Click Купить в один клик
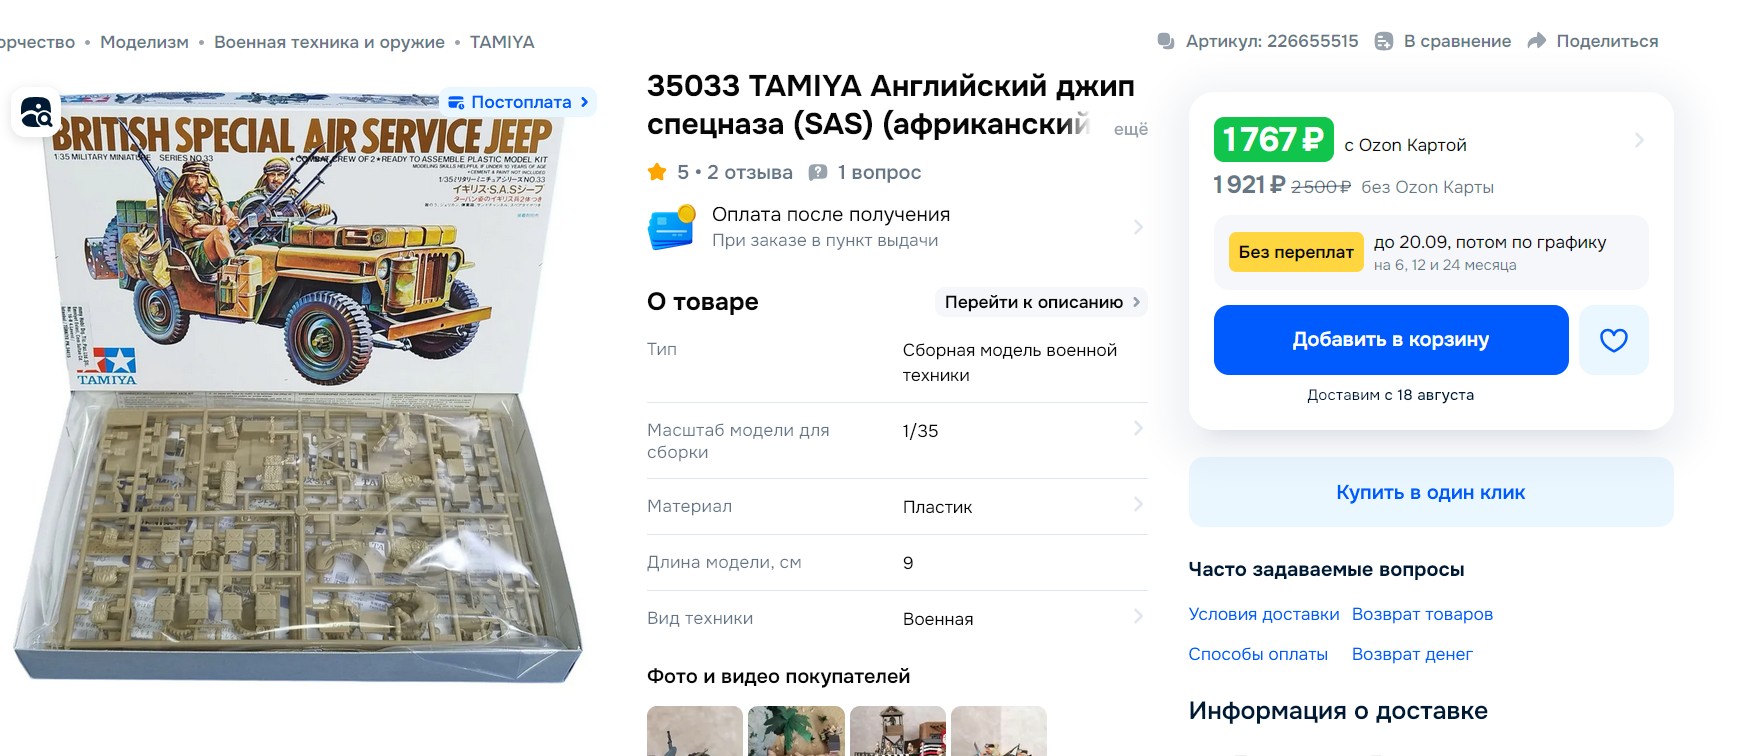The image size is (1747, 756). click(1431, 492)
